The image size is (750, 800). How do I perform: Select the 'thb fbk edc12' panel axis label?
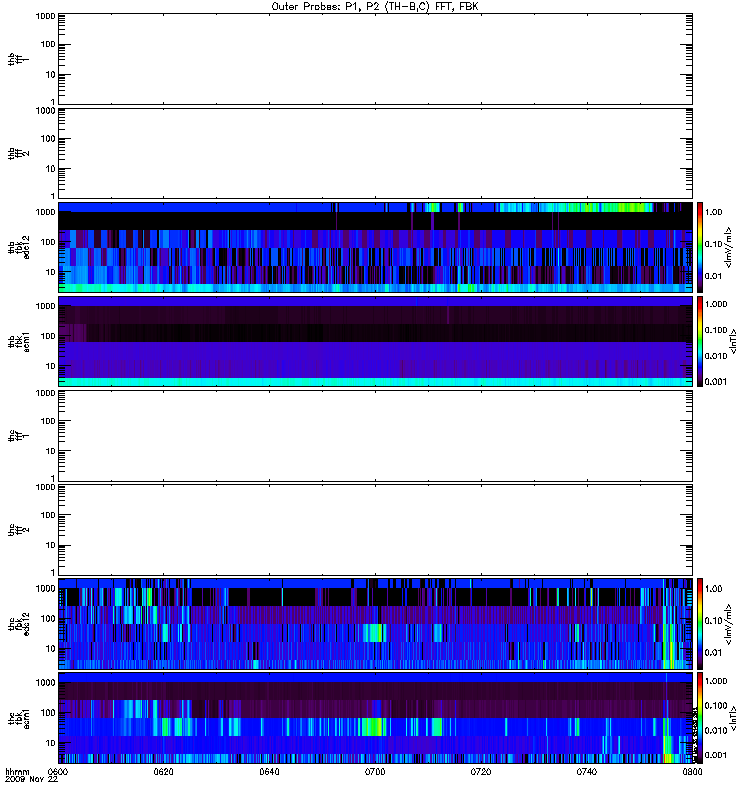tap(18, 247)
